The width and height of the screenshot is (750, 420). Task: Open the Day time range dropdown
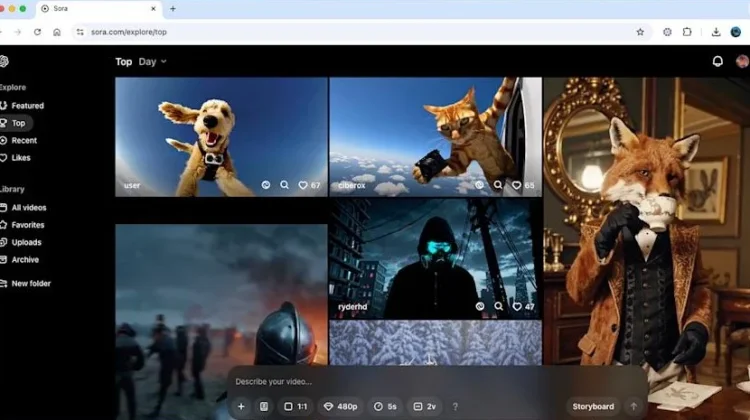(153, 62)
